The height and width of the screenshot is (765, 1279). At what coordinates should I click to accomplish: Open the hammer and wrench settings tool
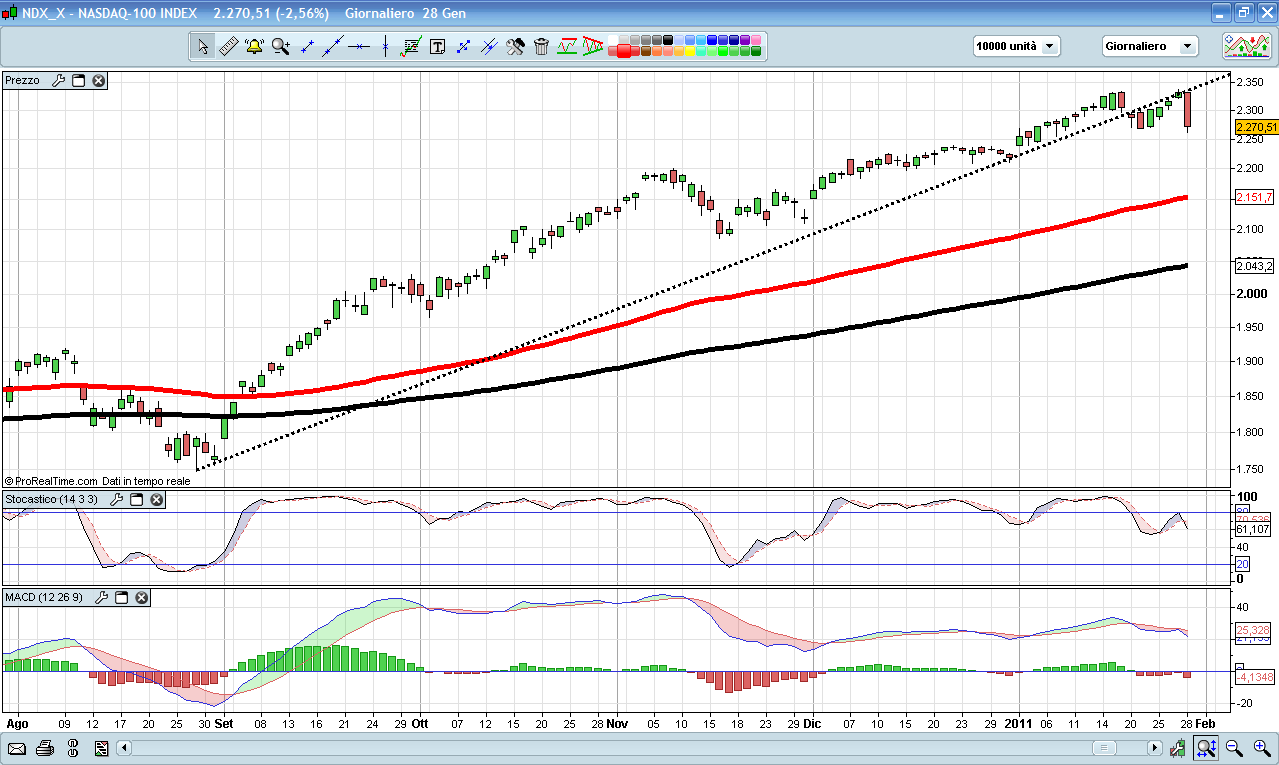click(515, 46)
